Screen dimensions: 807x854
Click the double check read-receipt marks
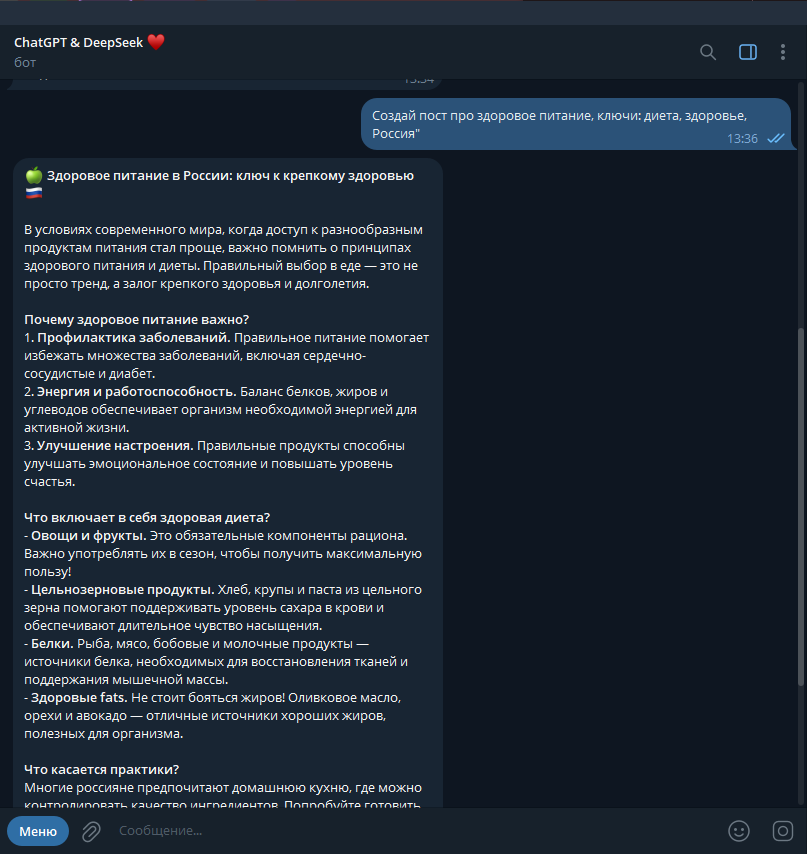[775, 138]
